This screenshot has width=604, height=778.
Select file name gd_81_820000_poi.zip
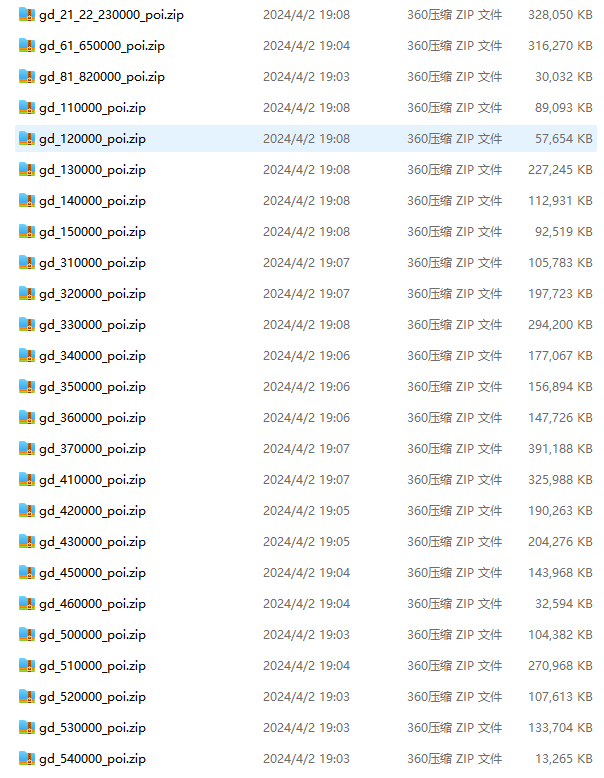[102, 77]
